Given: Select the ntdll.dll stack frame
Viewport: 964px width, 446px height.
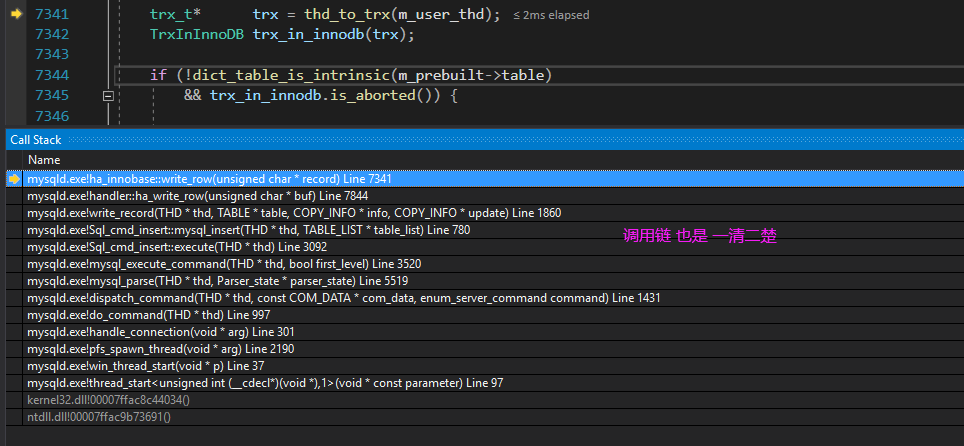Looking at the screenshot, I should point(98,417).
